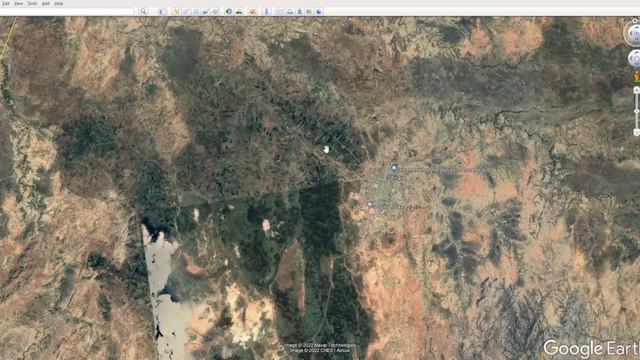
Task: Click the Email toolbar icon
Action: pos(280,11)
